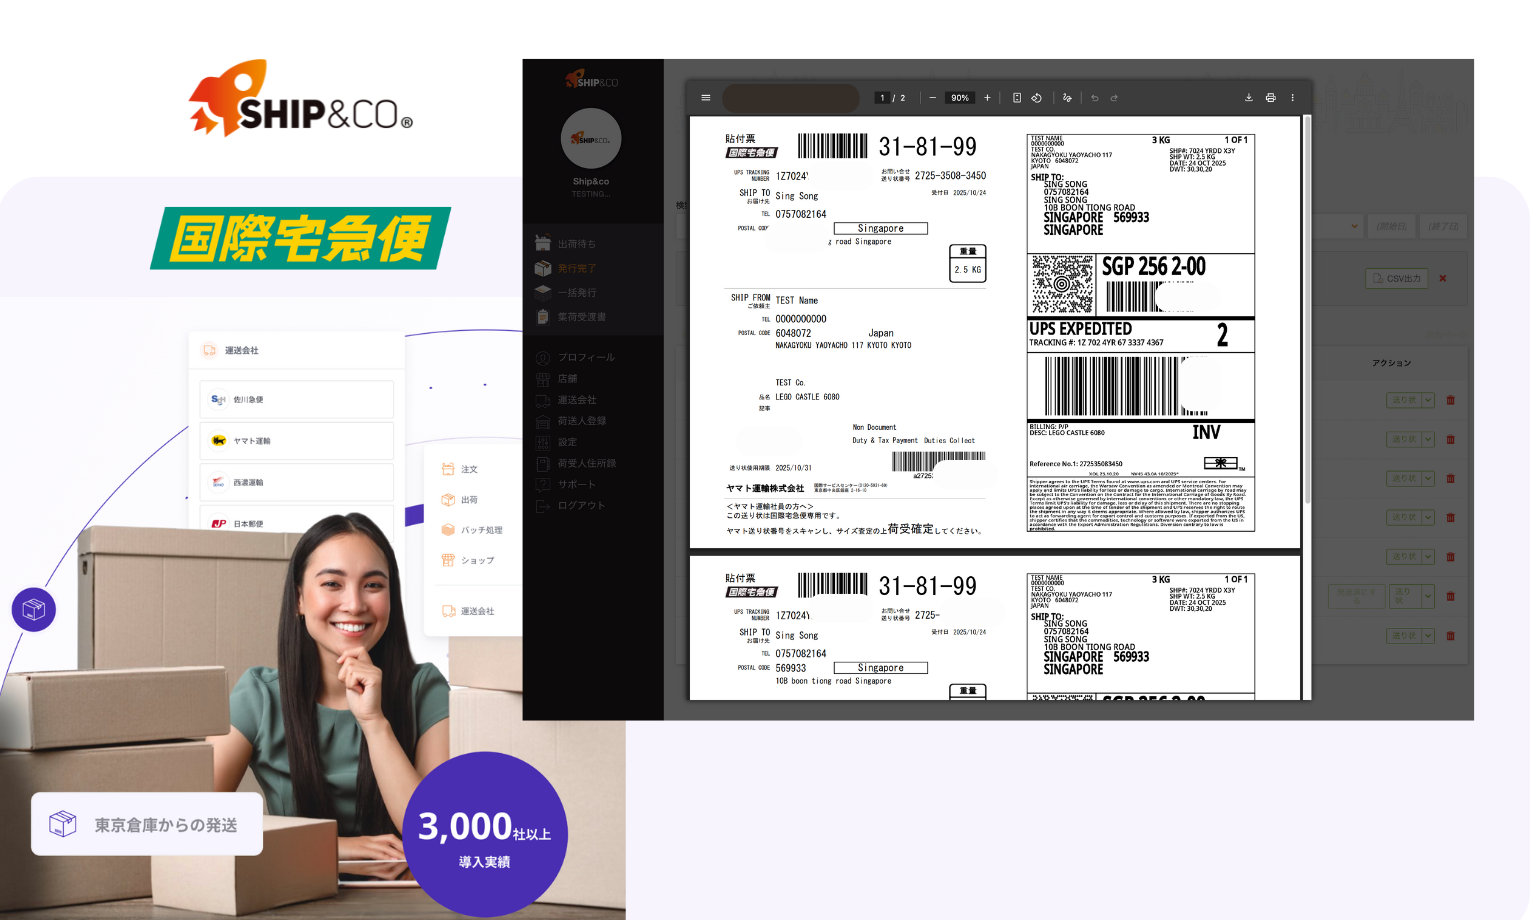Click ログアウト in the dark sidebar

pyautogui.click(x=580, y=506)
